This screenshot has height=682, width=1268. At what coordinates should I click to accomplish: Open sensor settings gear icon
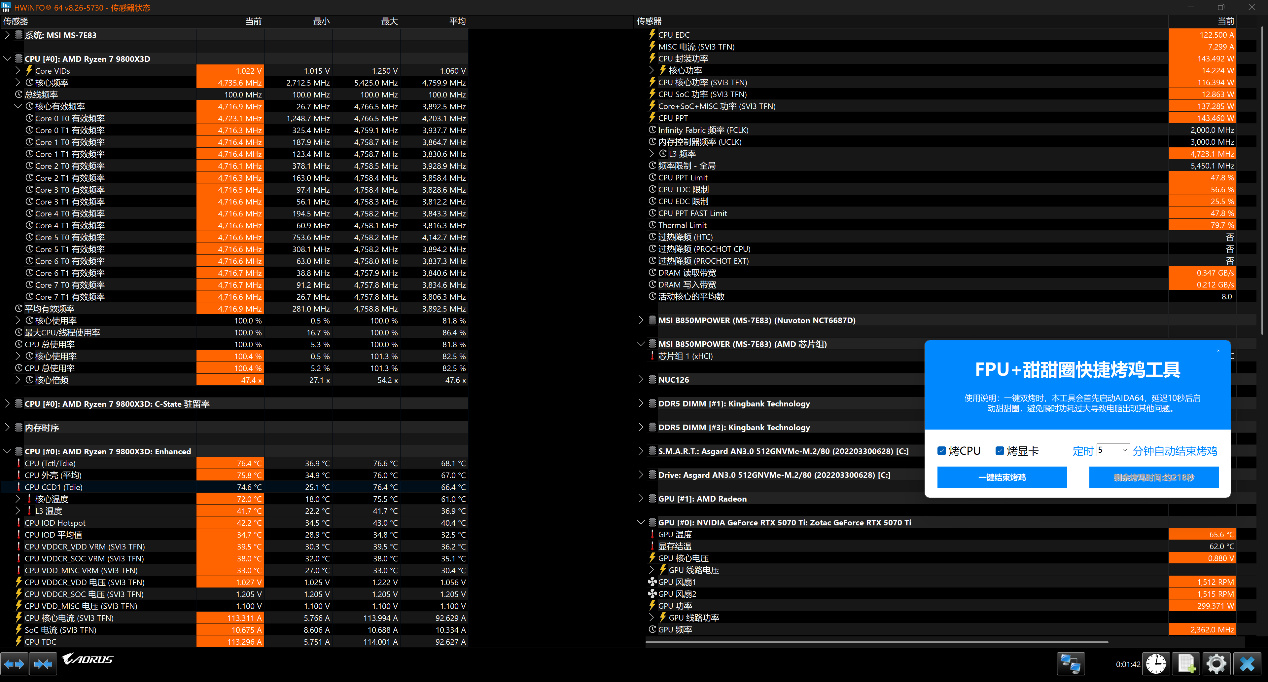pos(1216,663)
